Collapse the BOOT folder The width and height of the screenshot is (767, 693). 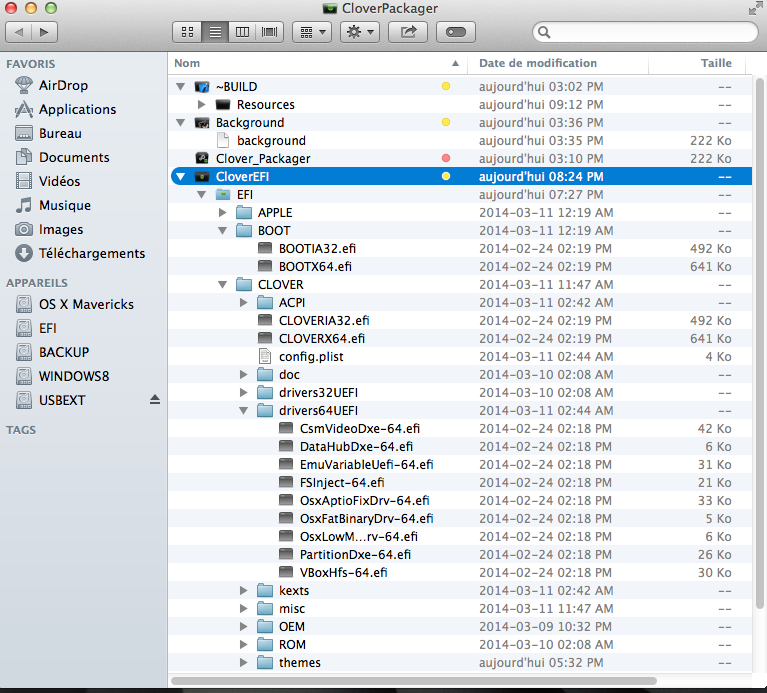(x=223, y=231)
